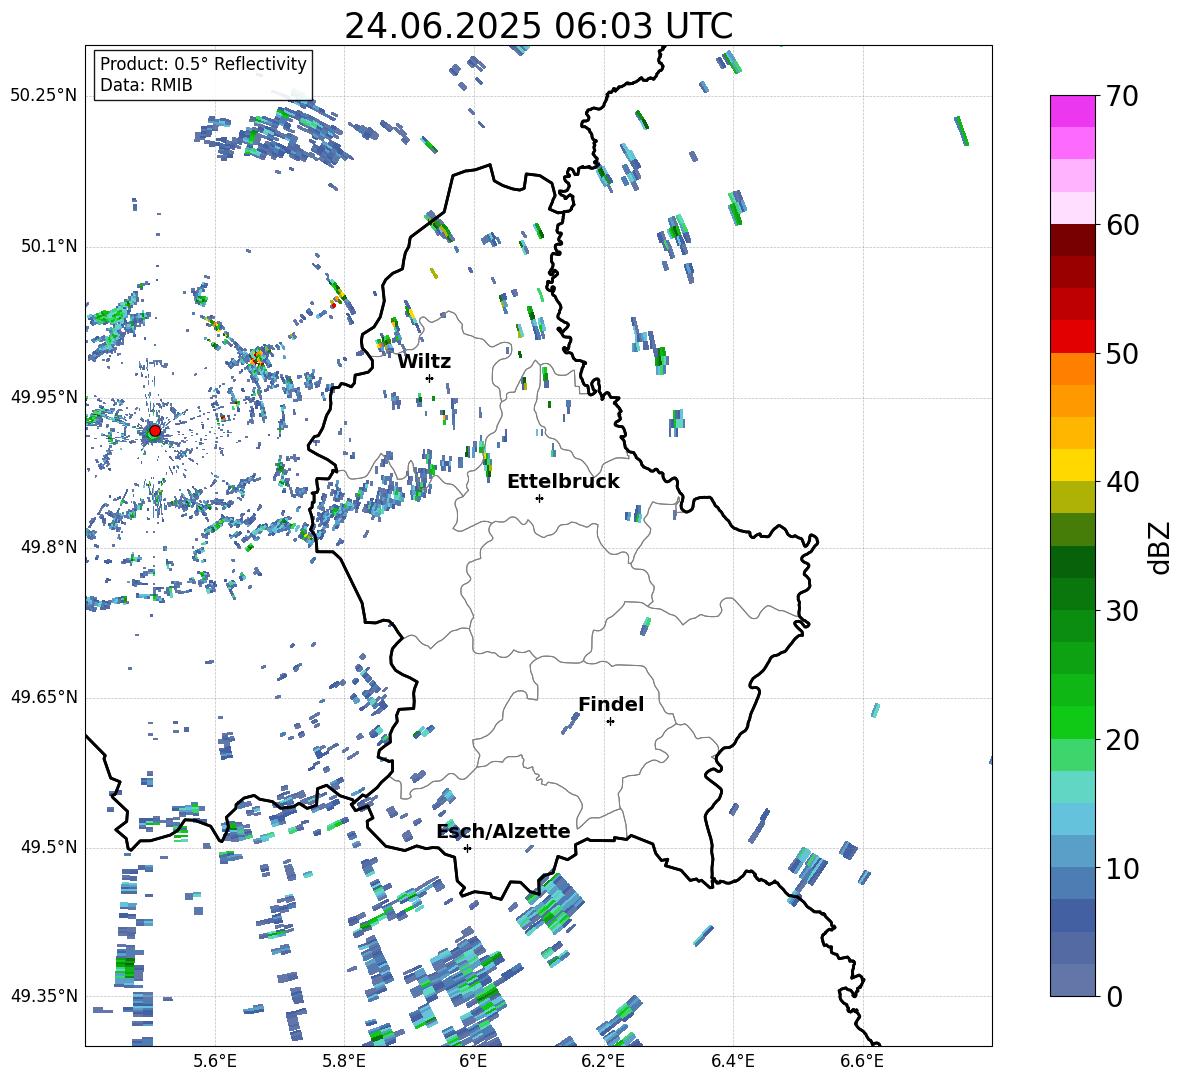Click the 40 value on colorbar
Screen dimensions: 1184x1081
pos(1122,482)
